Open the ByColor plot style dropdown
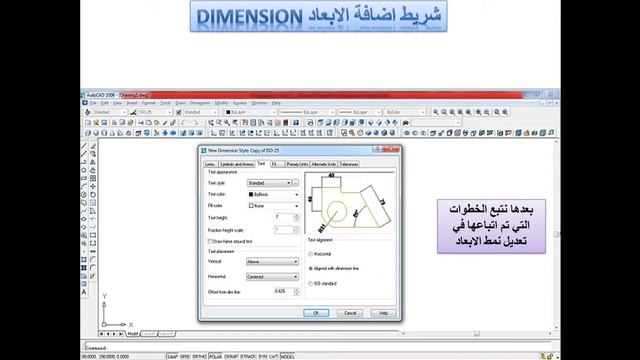640x360 pixels. click(x=405, y=112)
